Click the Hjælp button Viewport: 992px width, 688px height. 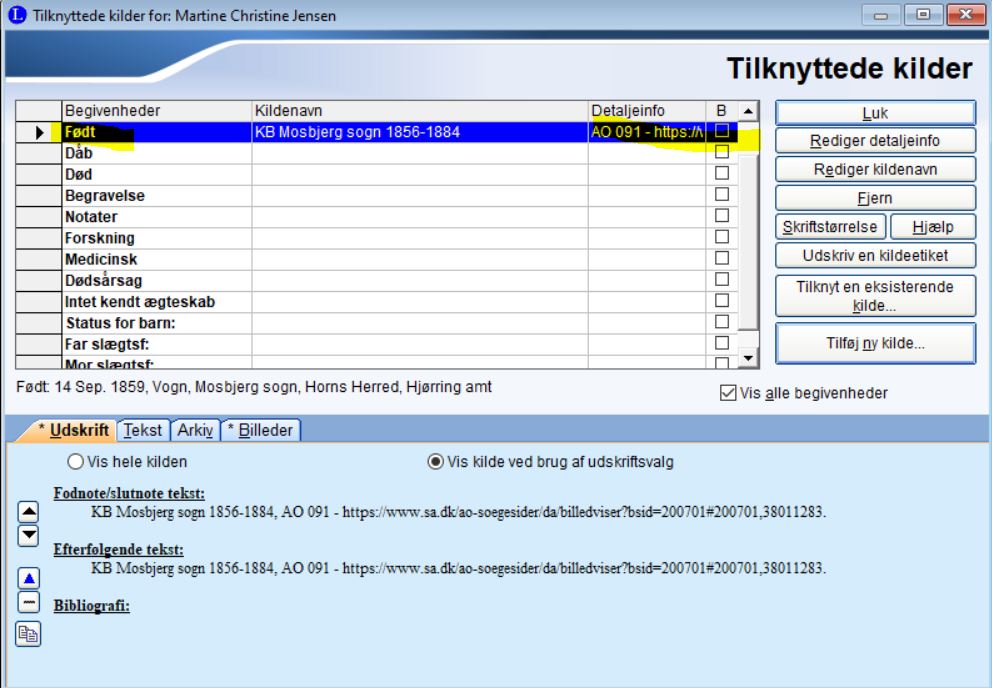(x=933, y=227)
